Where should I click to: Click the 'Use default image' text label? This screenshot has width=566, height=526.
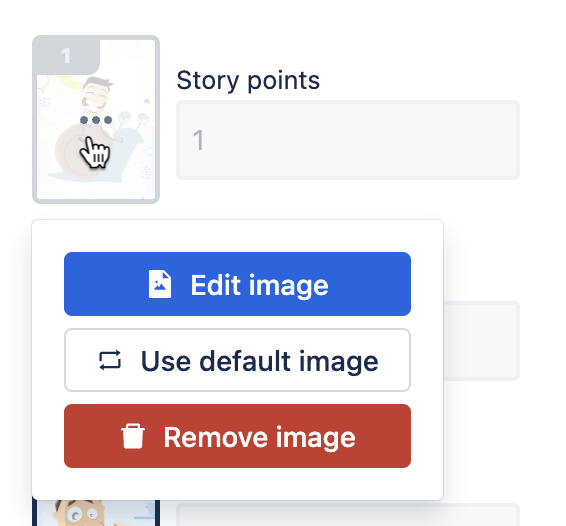[260, 361]
